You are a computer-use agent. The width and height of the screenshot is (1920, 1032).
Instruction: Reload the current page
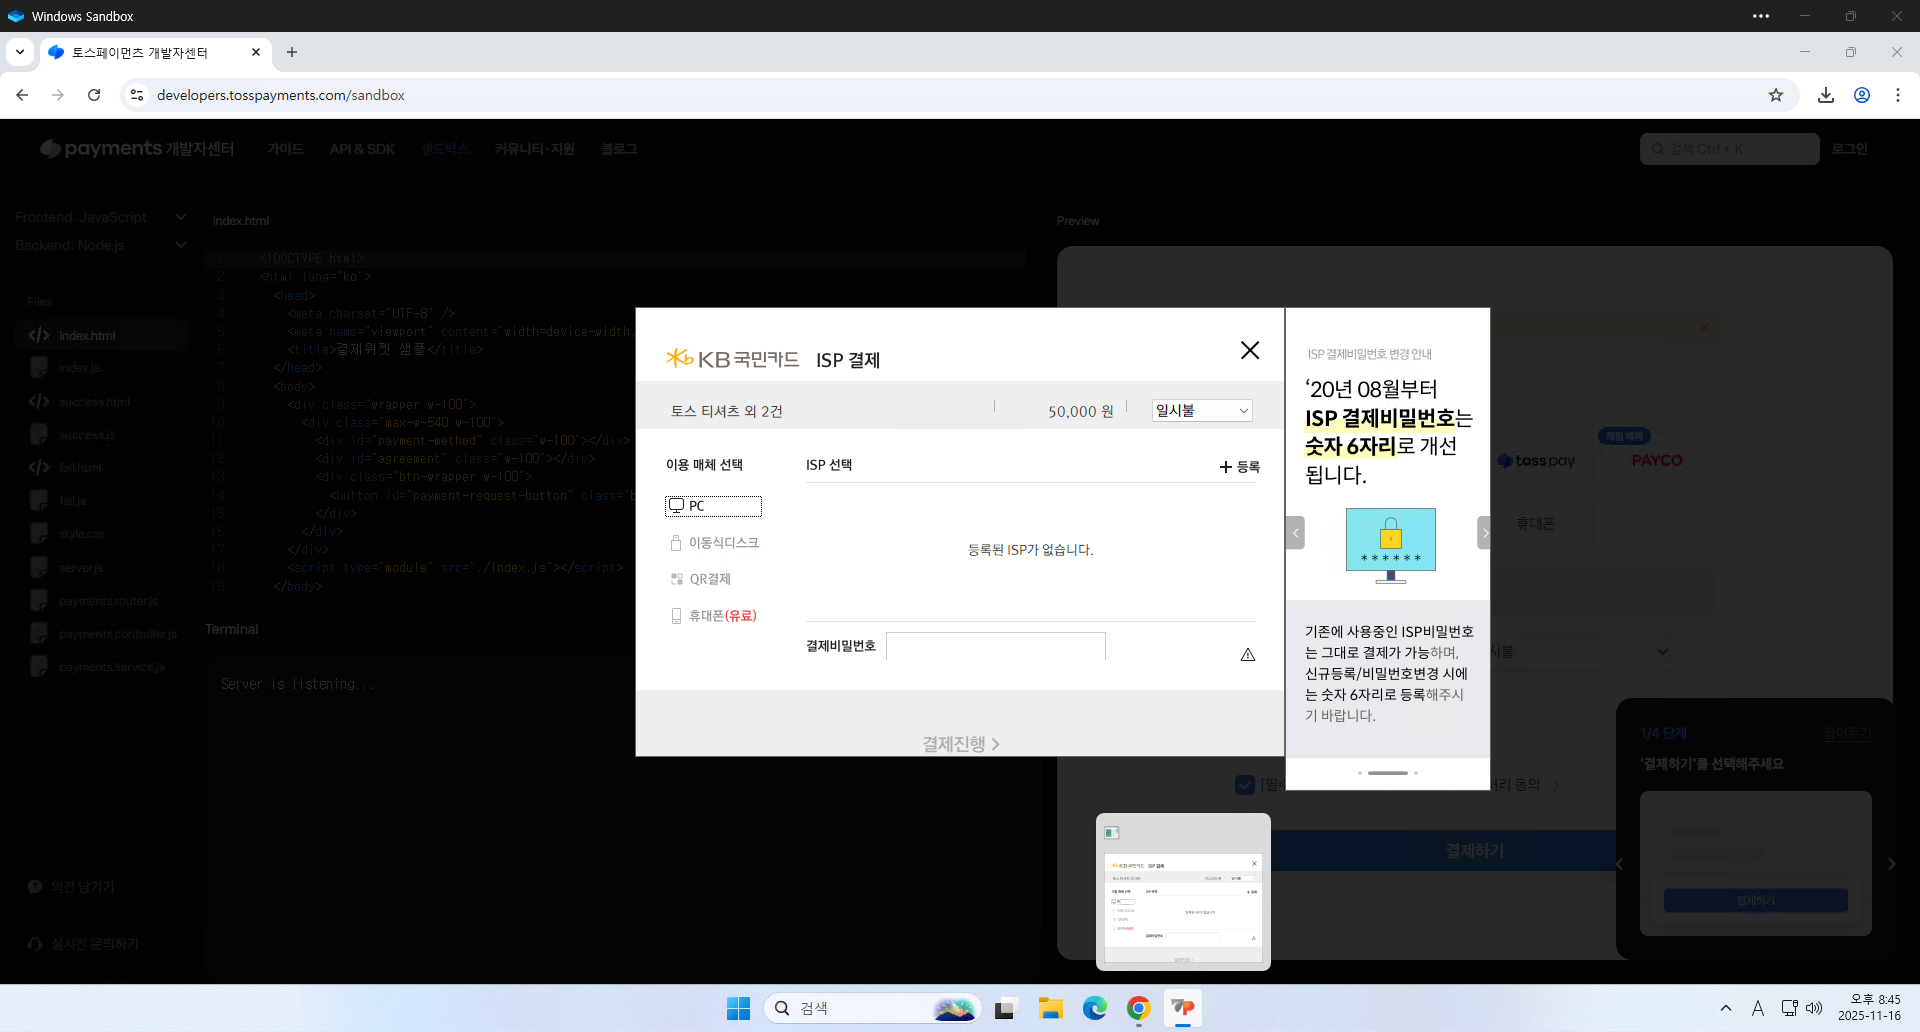(94, 95)
